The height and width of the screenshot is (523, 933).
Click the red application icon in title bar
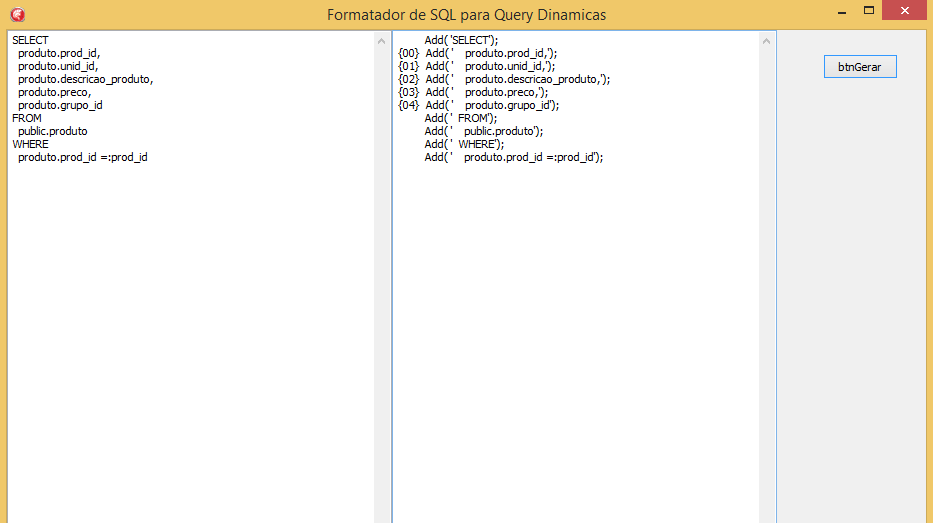click(17, 14)
